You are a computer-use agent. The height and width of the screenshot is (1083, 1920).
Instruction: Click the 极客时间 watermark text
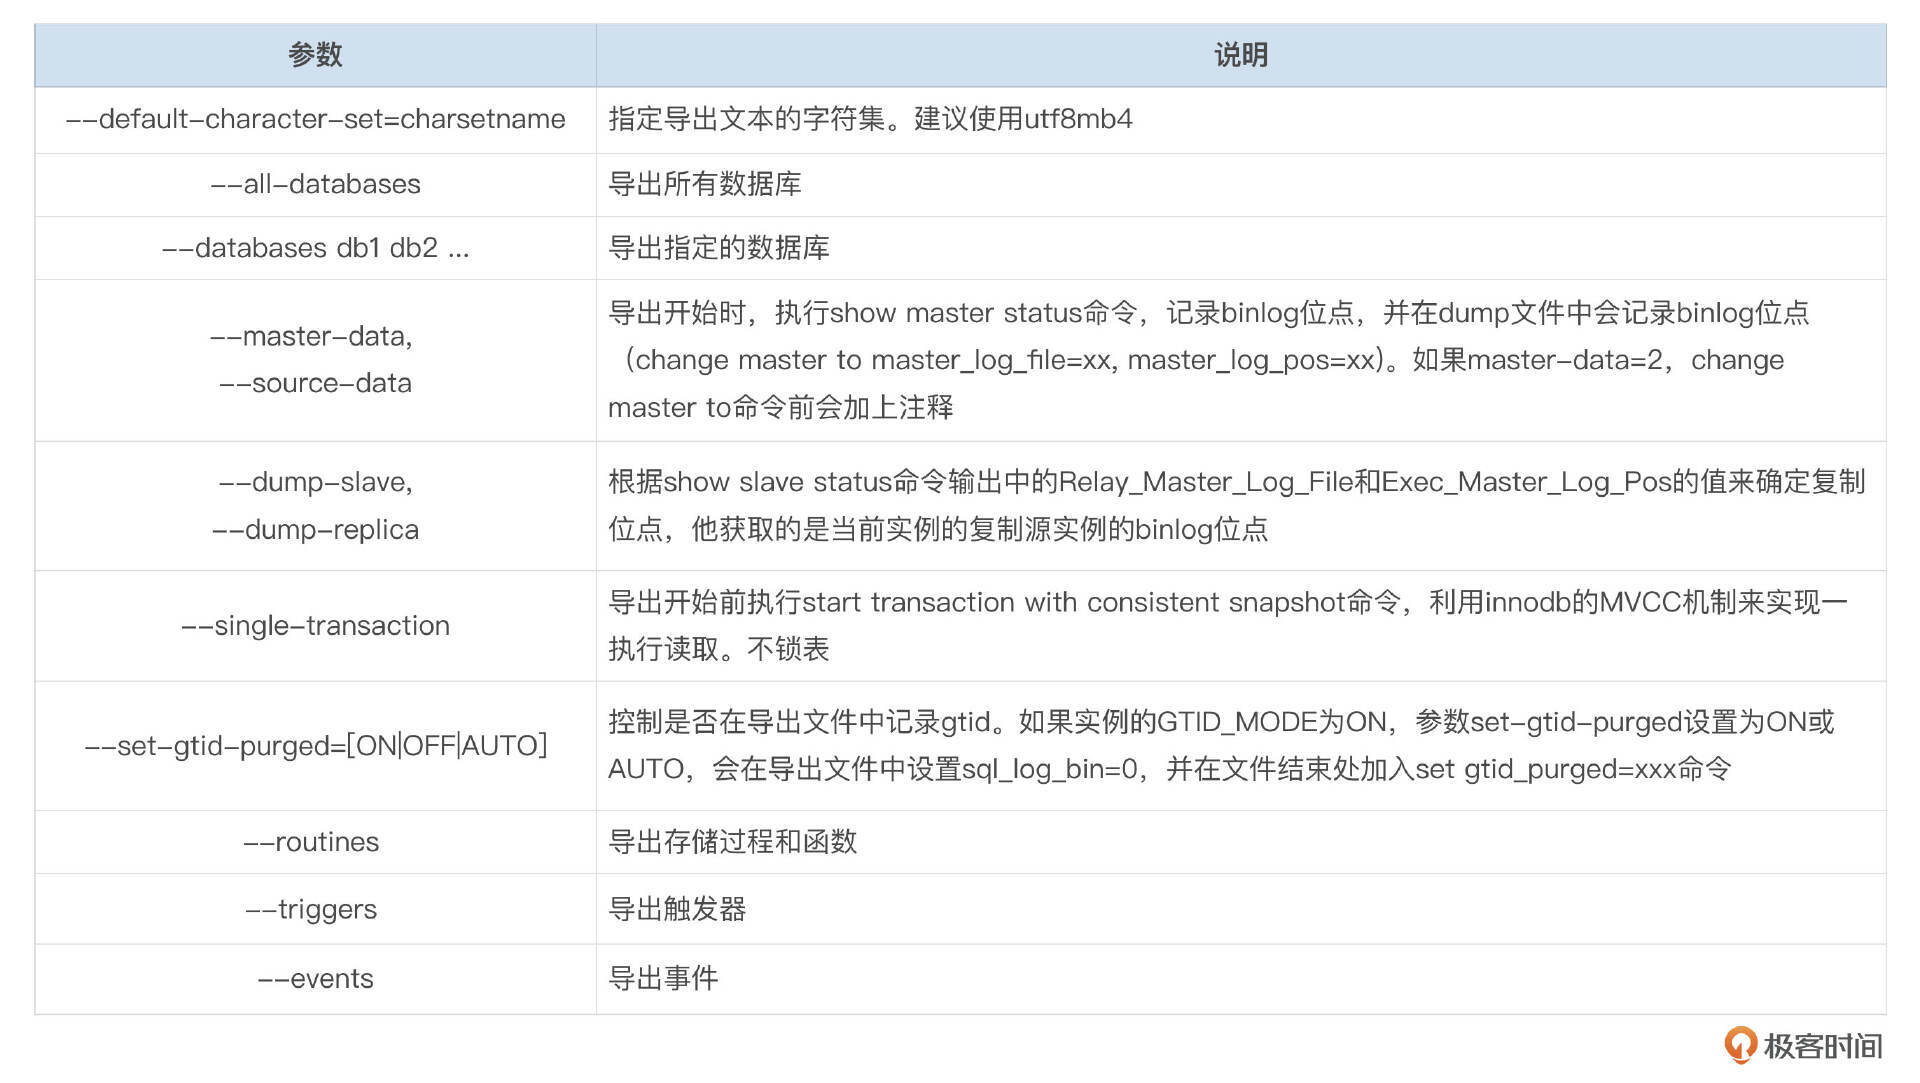(1822, 1046)
